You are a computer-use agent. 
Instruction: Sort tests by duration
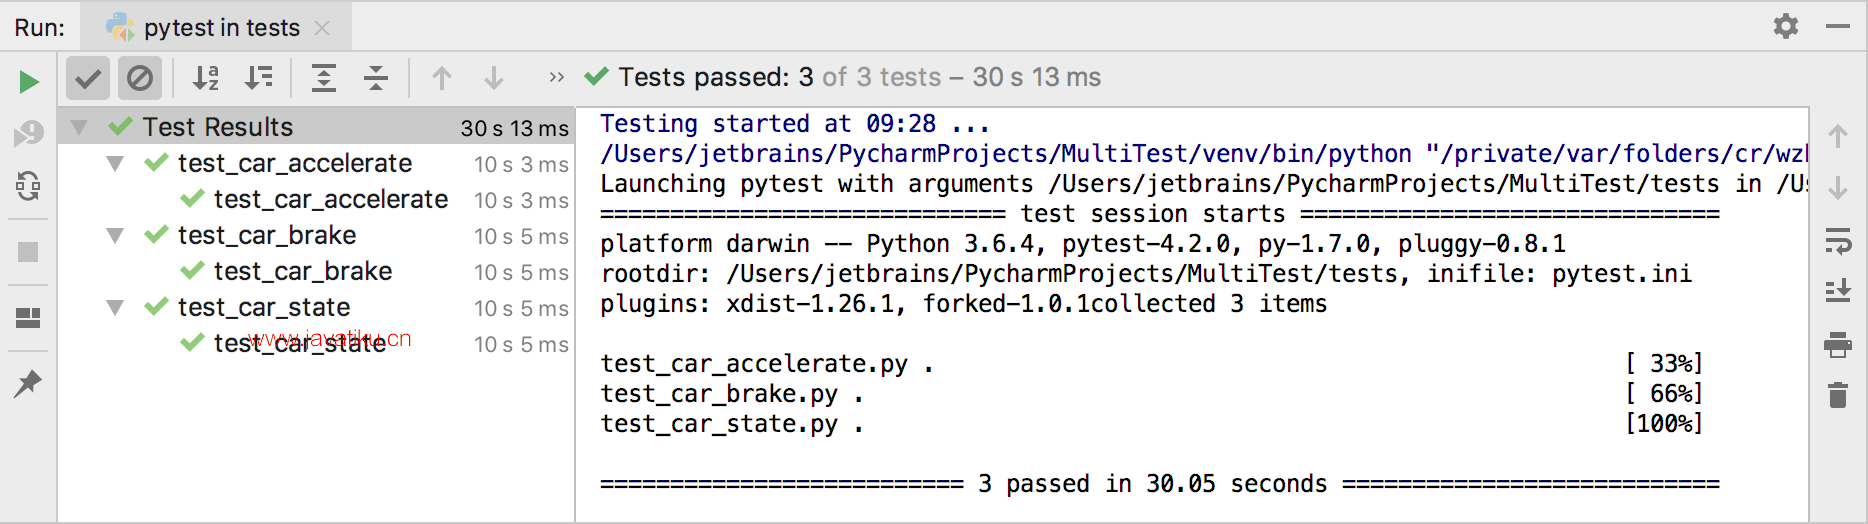[x=259, y=78]
